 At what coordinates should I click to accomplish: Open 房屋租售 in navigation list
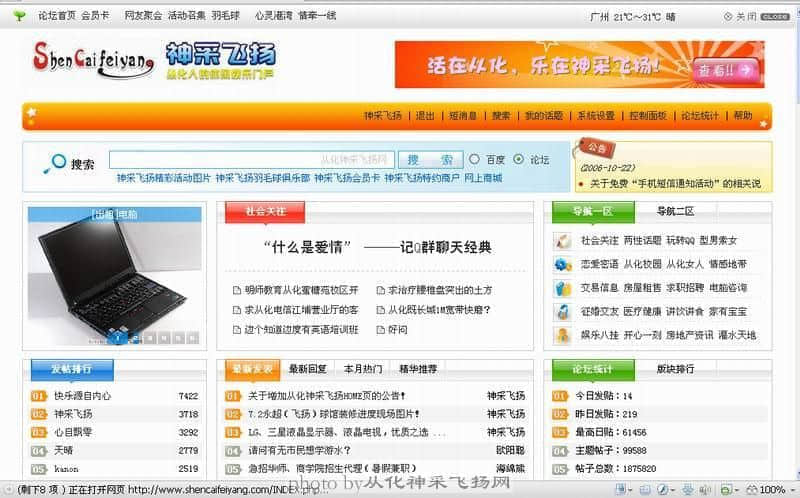pyautogui.click(x=642, y=288)
